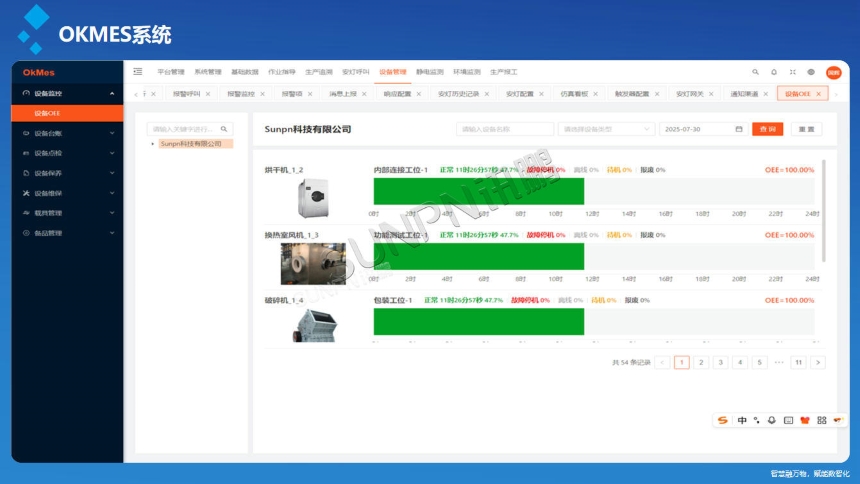Expand the 设备保养 sidebar section
This screenshot has width=860, height=484.
point(112,173)
